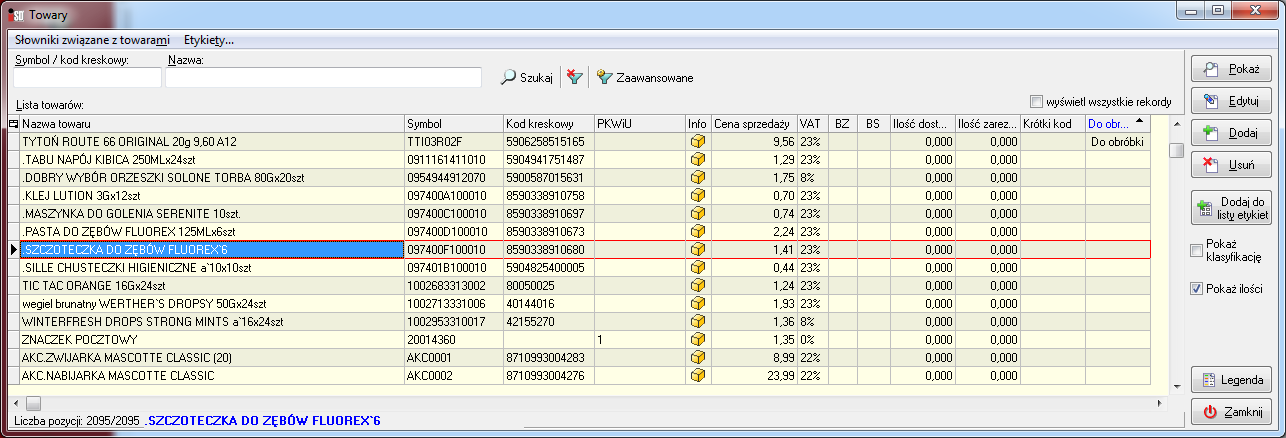
Task: Select .TABU NAPÓJ KIBICA 250MLx24szt row
Action: 580,159
